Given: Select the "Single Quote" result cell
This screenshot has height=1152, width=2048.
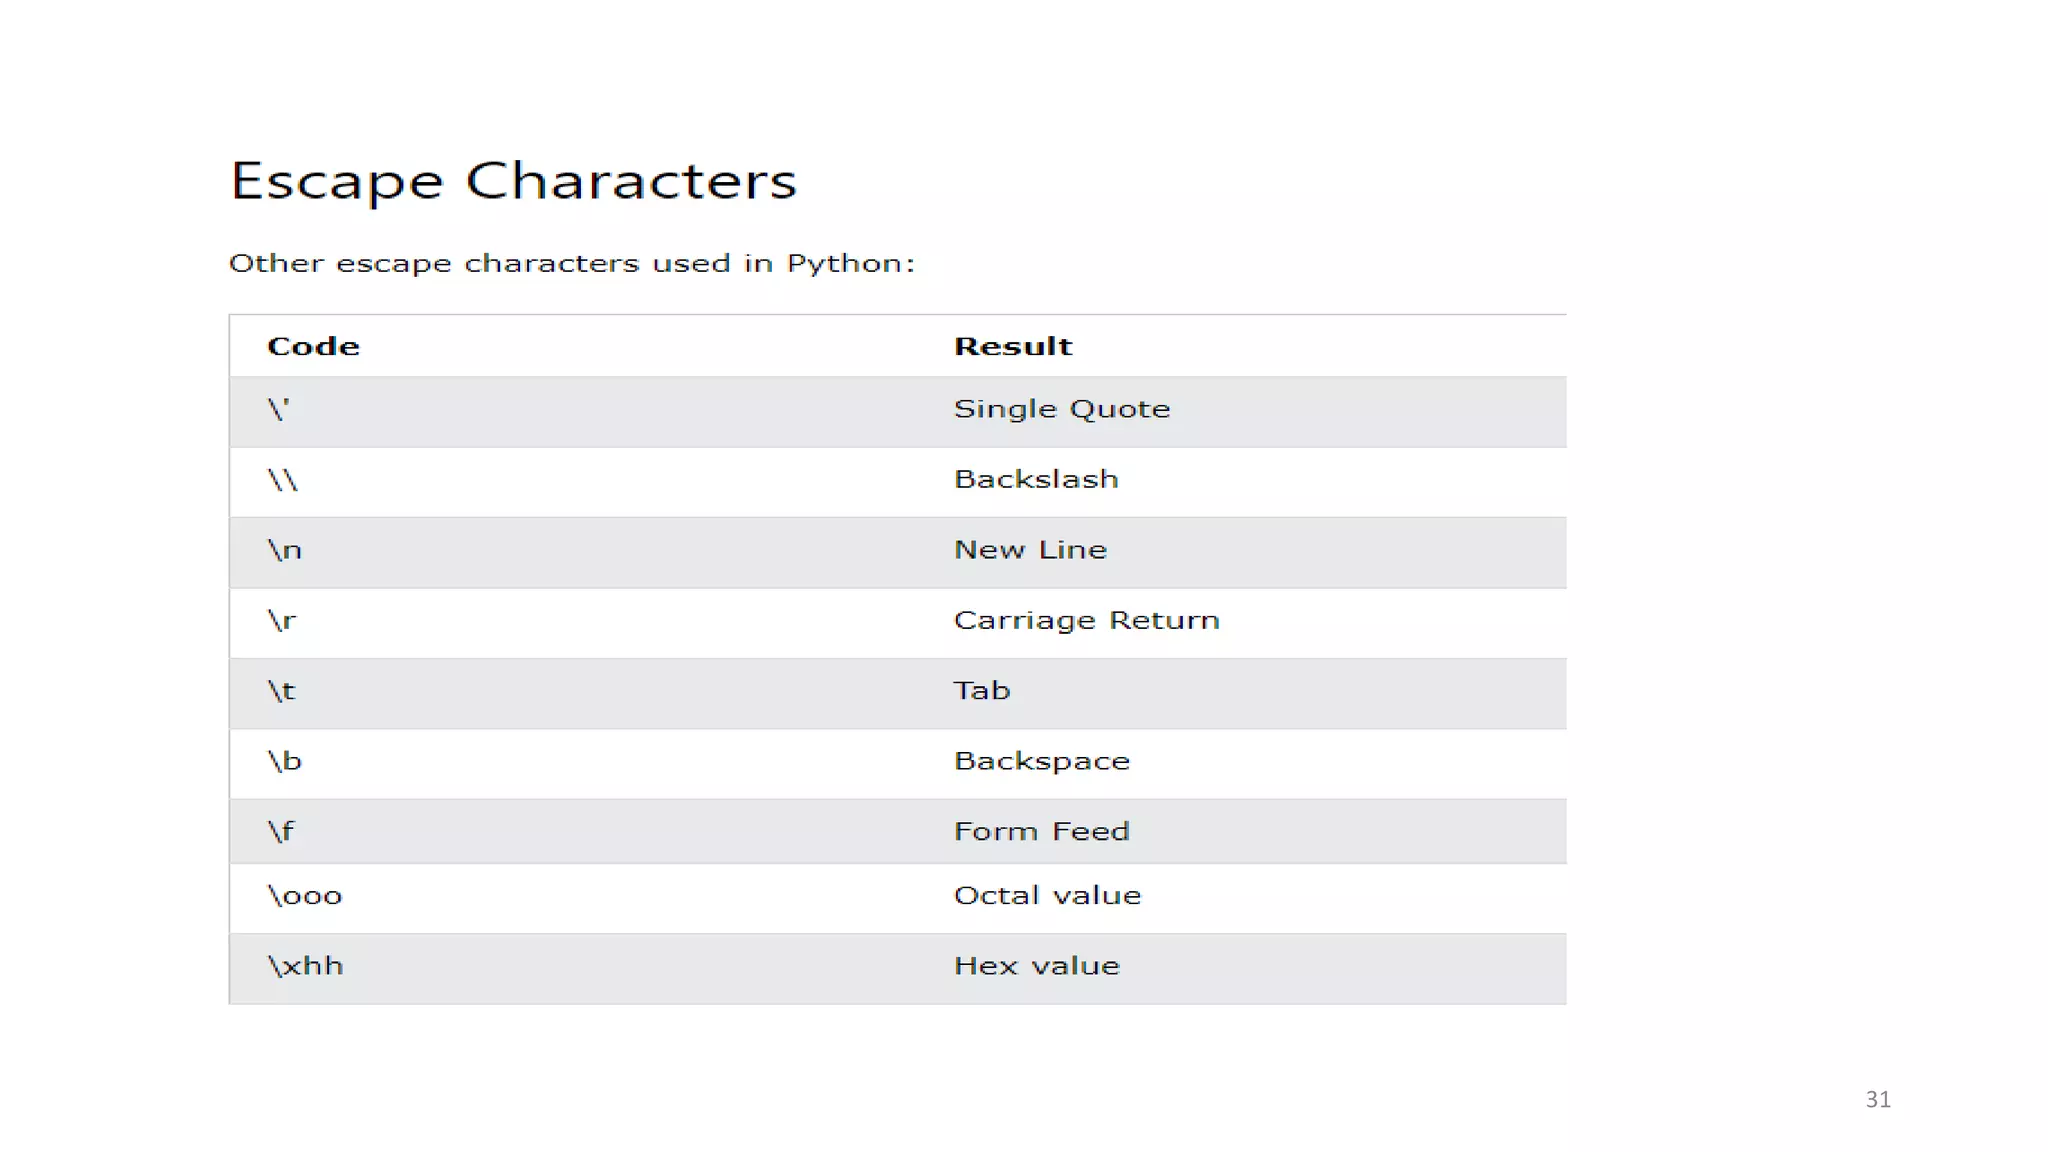Looking at the screenshot, I should point(1061,409).
